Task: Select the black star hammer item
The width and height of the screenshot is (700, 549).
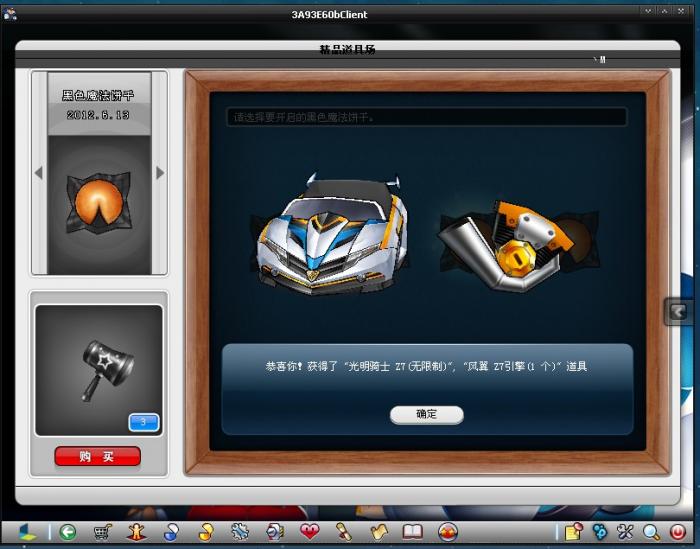Action: coord(107,370)
